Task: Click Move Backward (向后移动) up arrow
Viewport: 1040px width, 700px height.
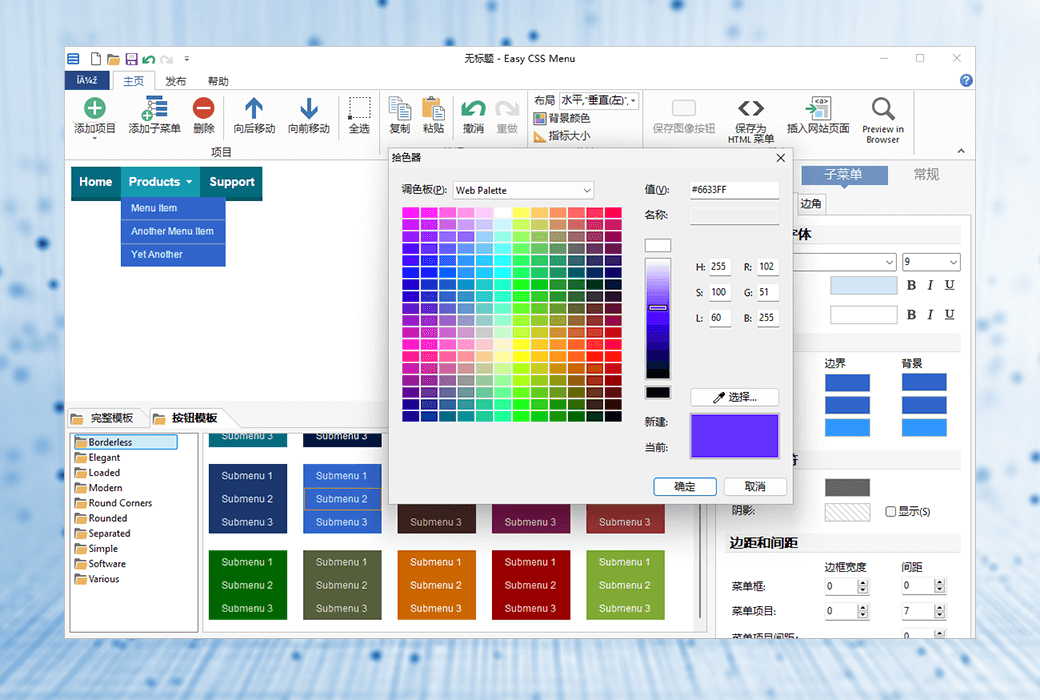Action: point(254,108)
